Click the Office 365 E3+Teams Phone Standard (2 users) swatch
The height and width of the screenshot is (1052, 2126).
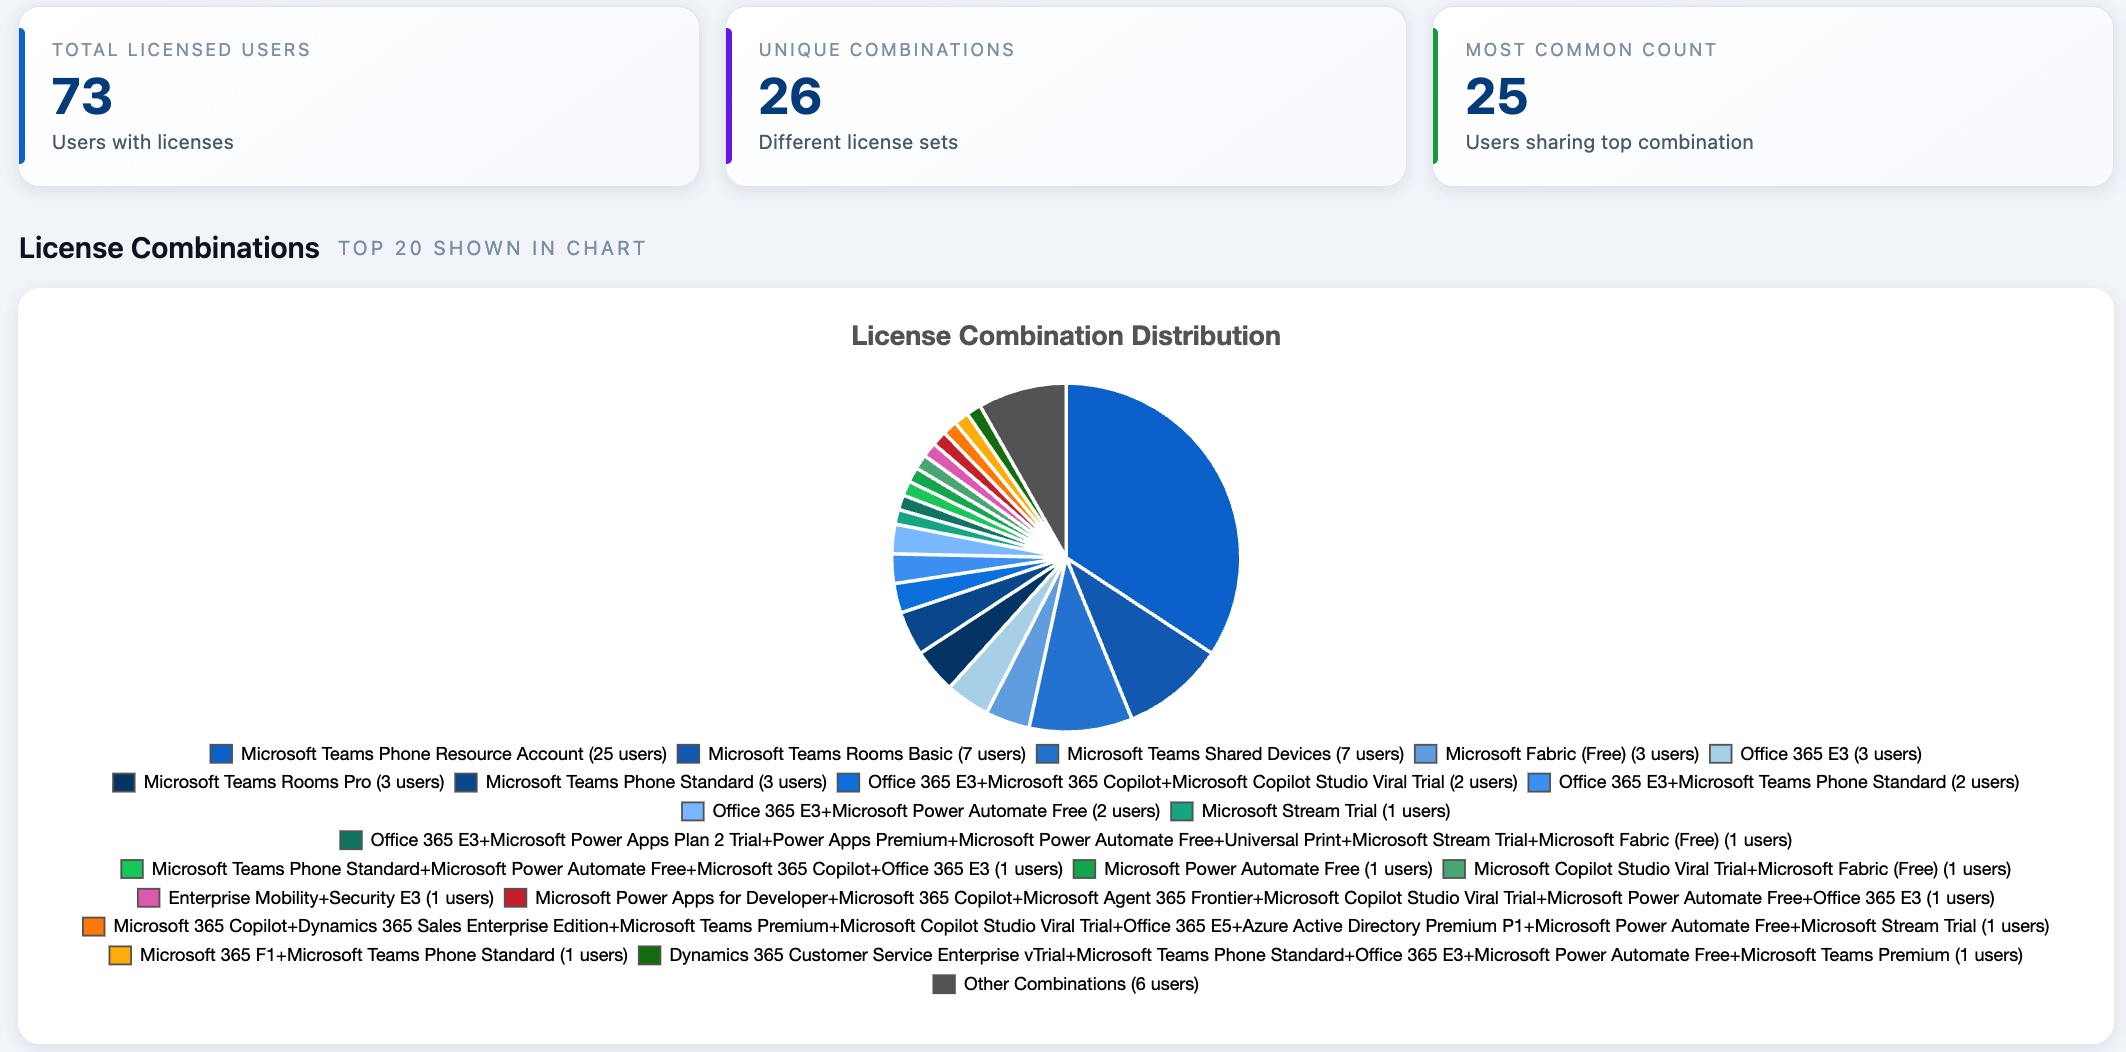click(x=1539, y=782)
